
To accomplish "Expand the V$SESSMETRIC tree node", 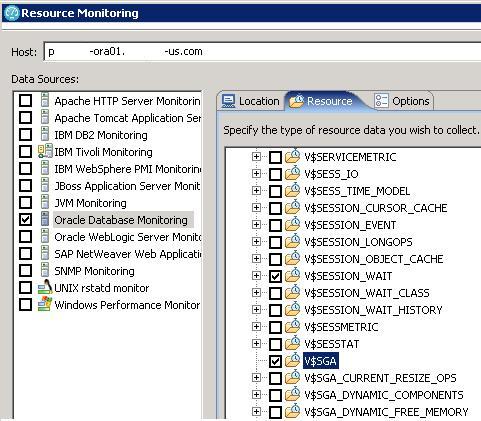I will click(x=256, y=327).
